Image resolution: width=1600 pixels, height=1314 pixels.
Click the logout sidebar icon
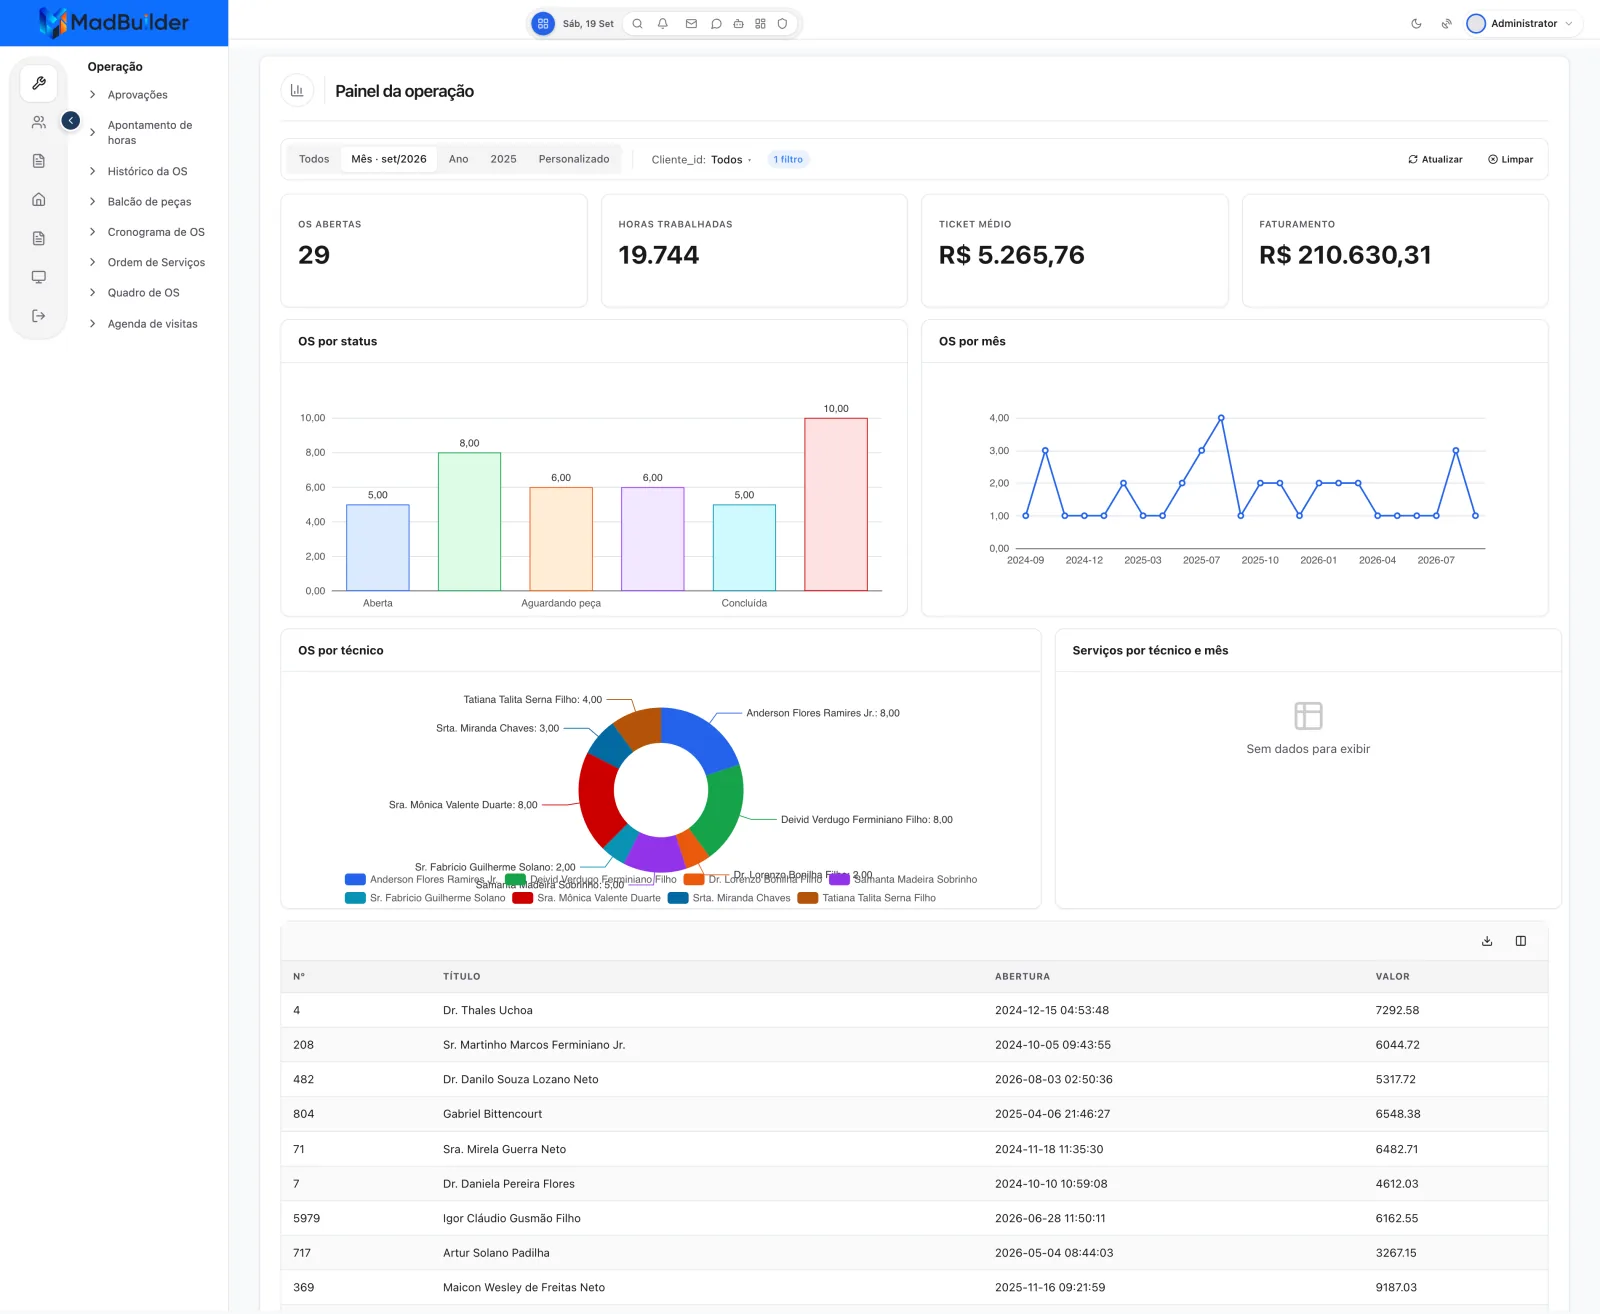(39, 316)
